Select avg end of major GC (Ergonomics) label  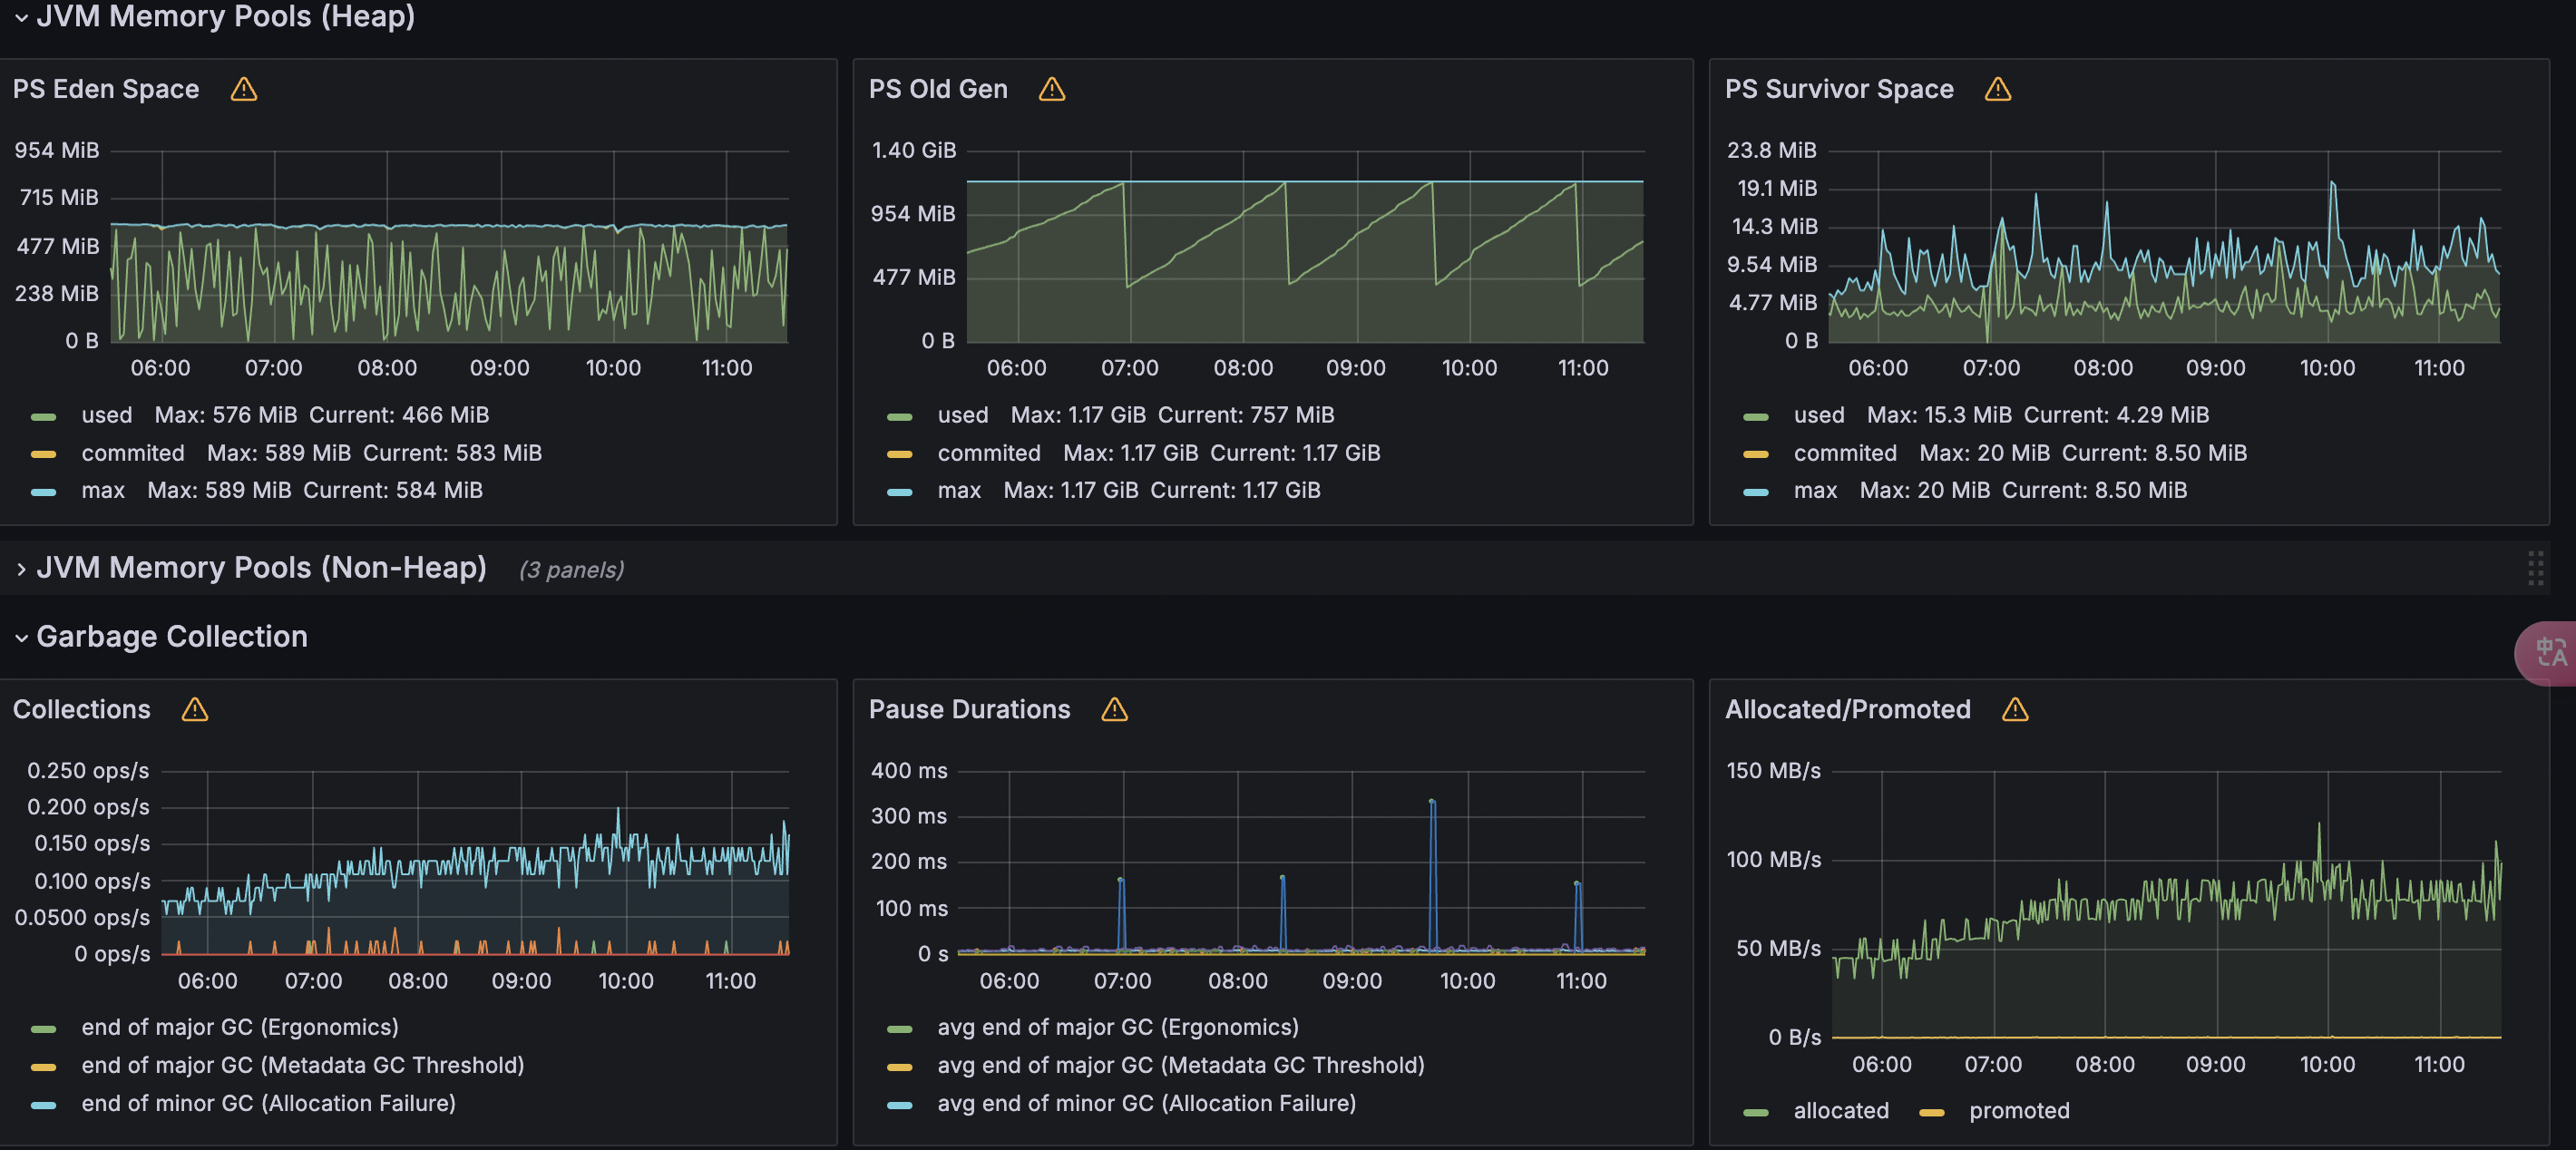click(x=1118, y=1027)
